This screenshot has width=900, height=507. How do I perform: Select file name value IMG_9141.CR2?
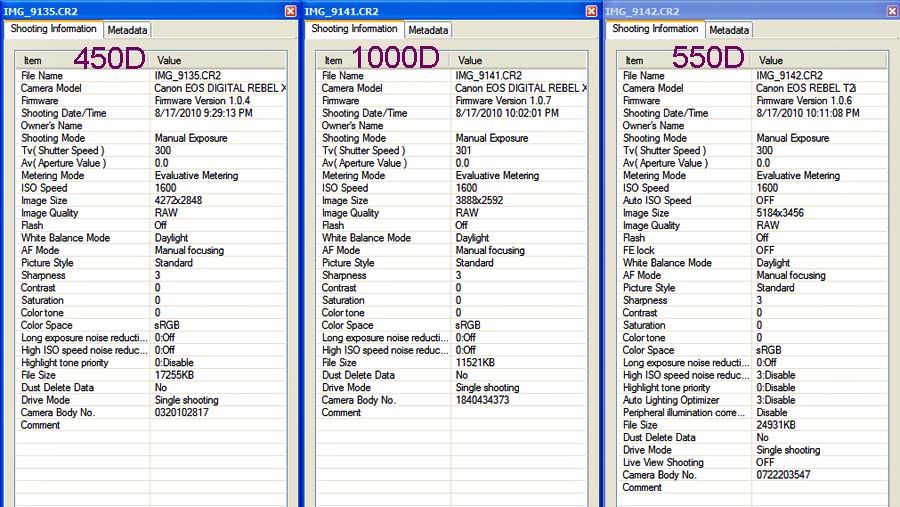[488, 76]
